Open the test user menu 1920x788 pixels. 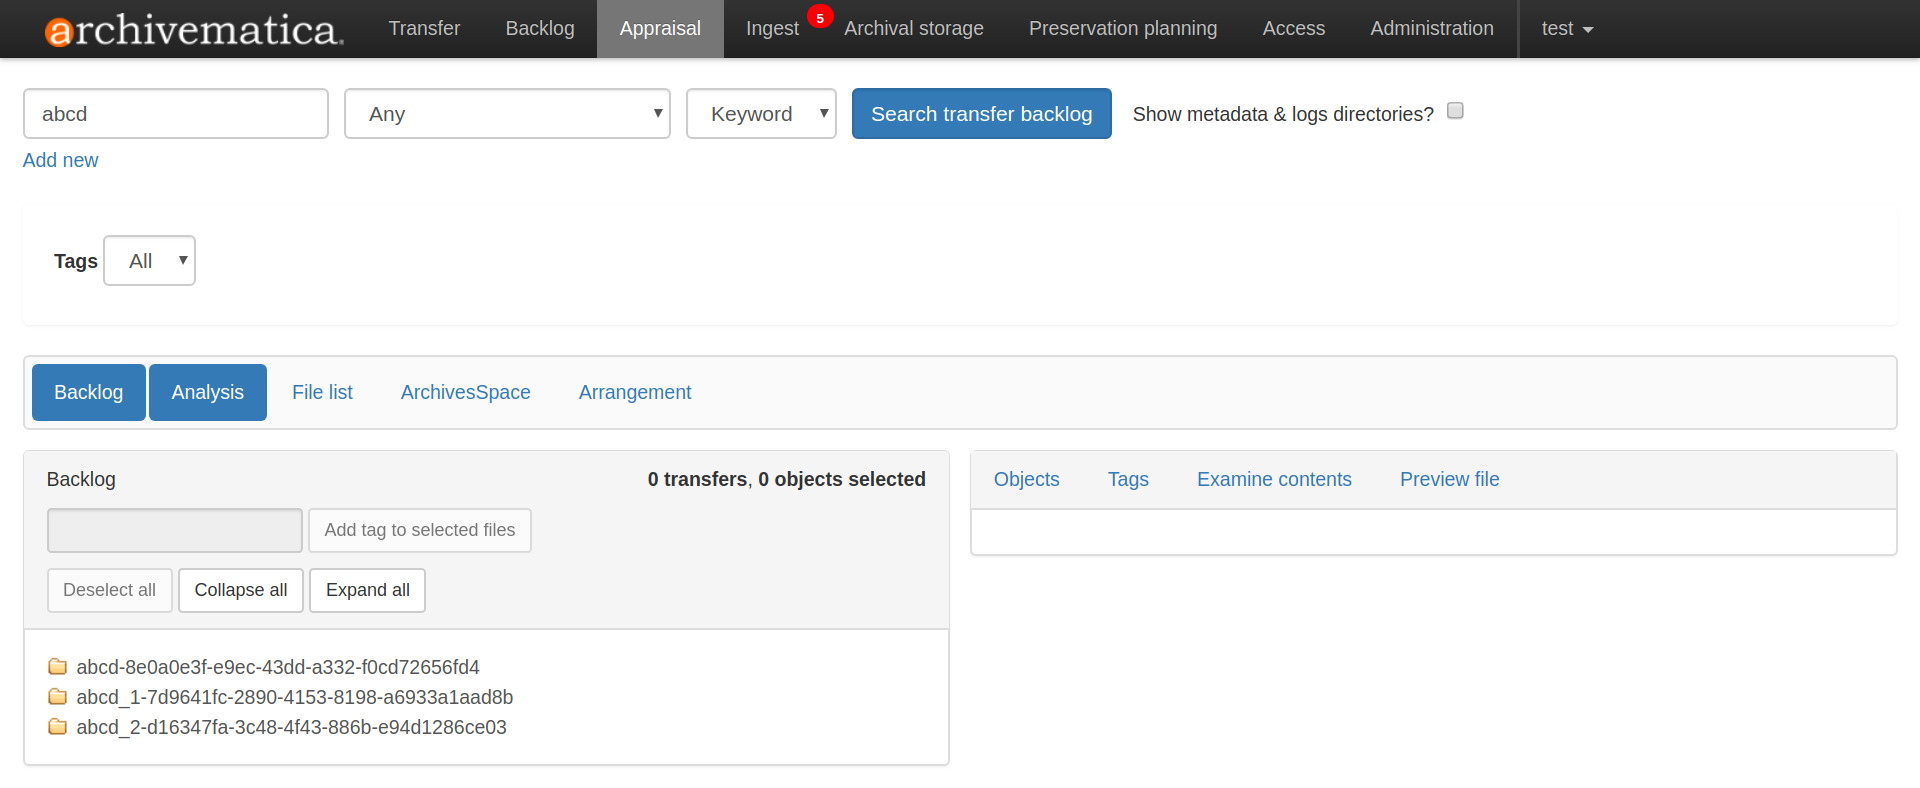(1566, 29)
